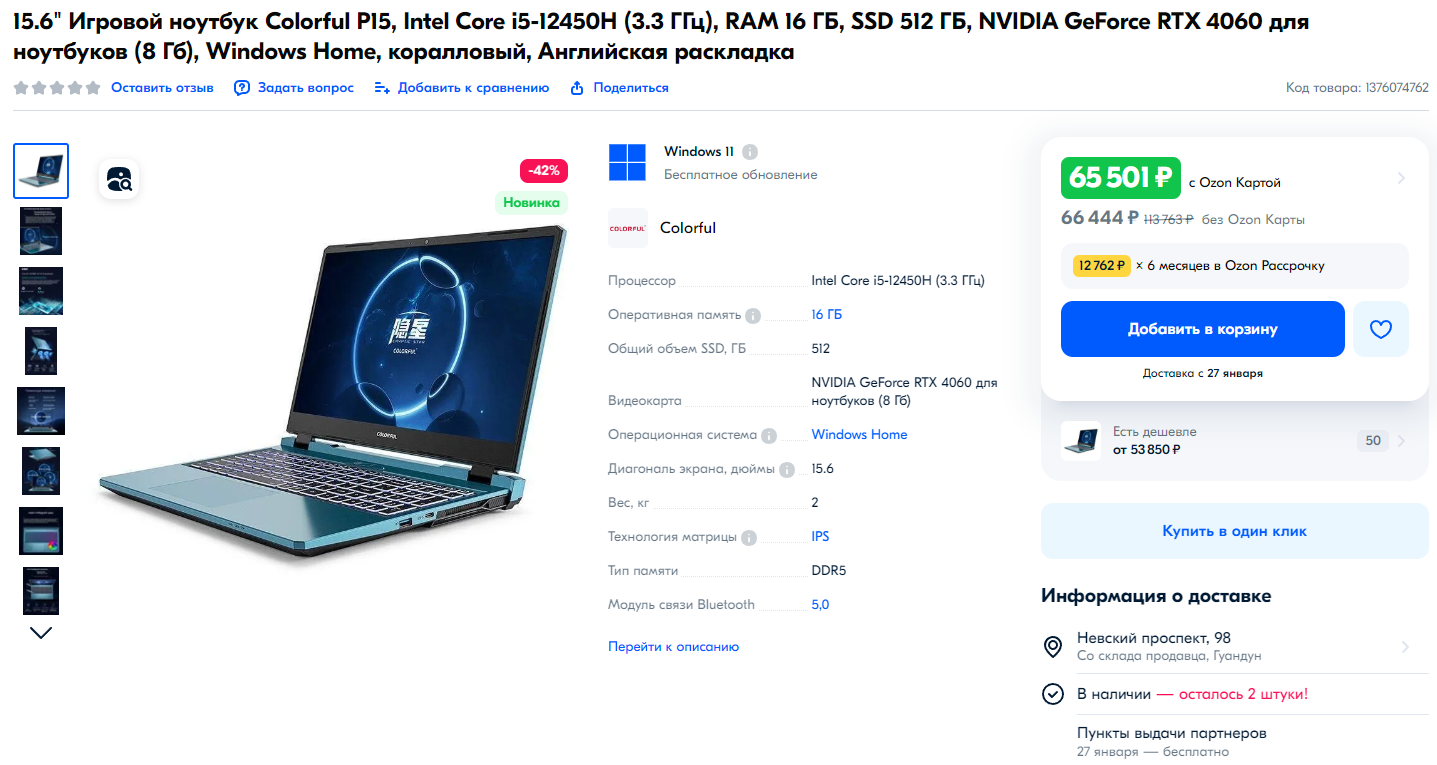
Task: Click info icon beside Технология матрицы
Action: point(749,537)
